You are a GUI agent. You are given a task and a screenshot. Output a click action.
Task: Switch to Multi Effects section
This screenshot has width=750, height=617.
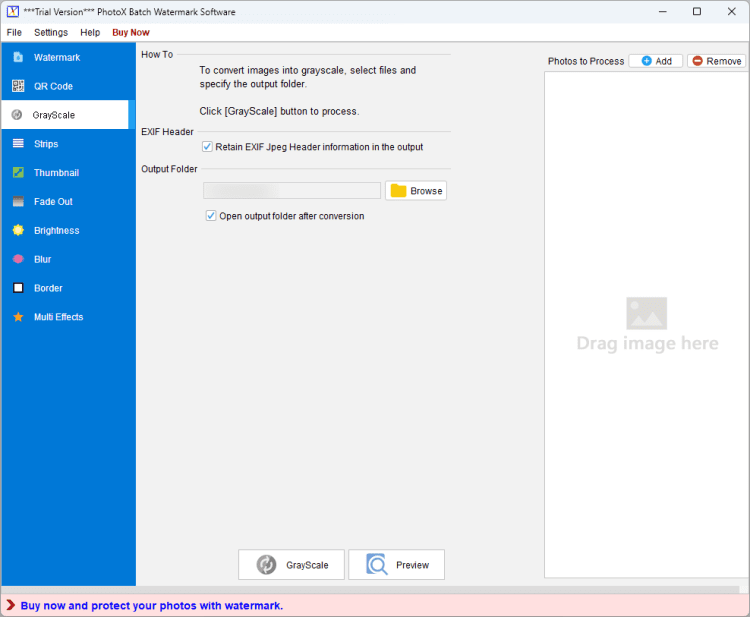pyautogui.click(x=68, y=317)
